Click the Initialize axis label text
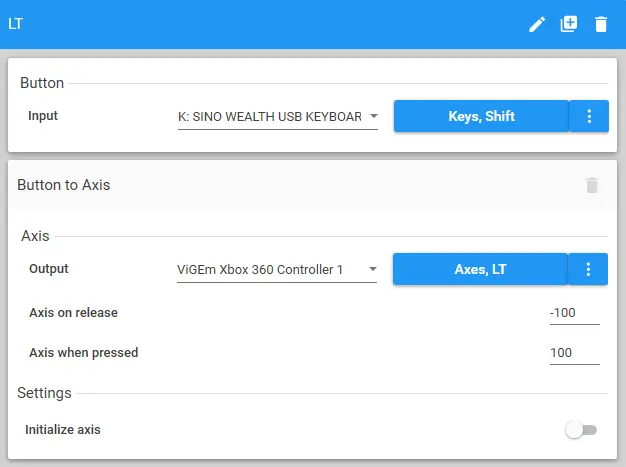626x467 pixels. tap(63, 430)
